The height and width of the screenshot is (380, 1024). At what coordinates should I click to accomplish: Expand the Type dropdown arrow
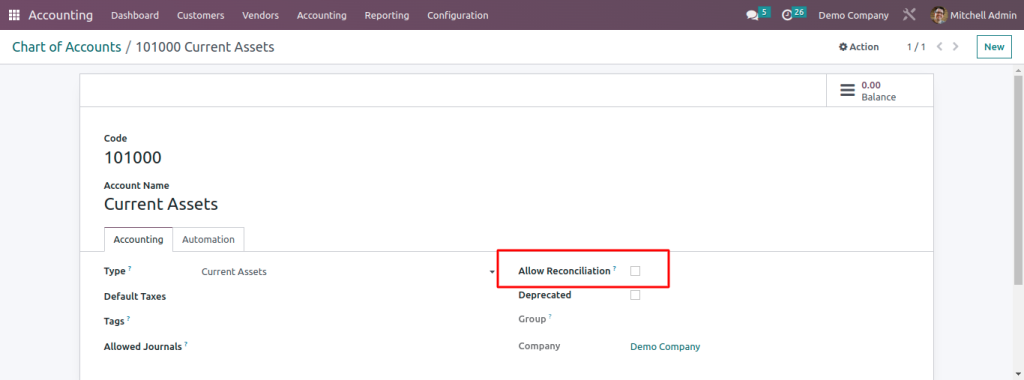pos(492,272)
